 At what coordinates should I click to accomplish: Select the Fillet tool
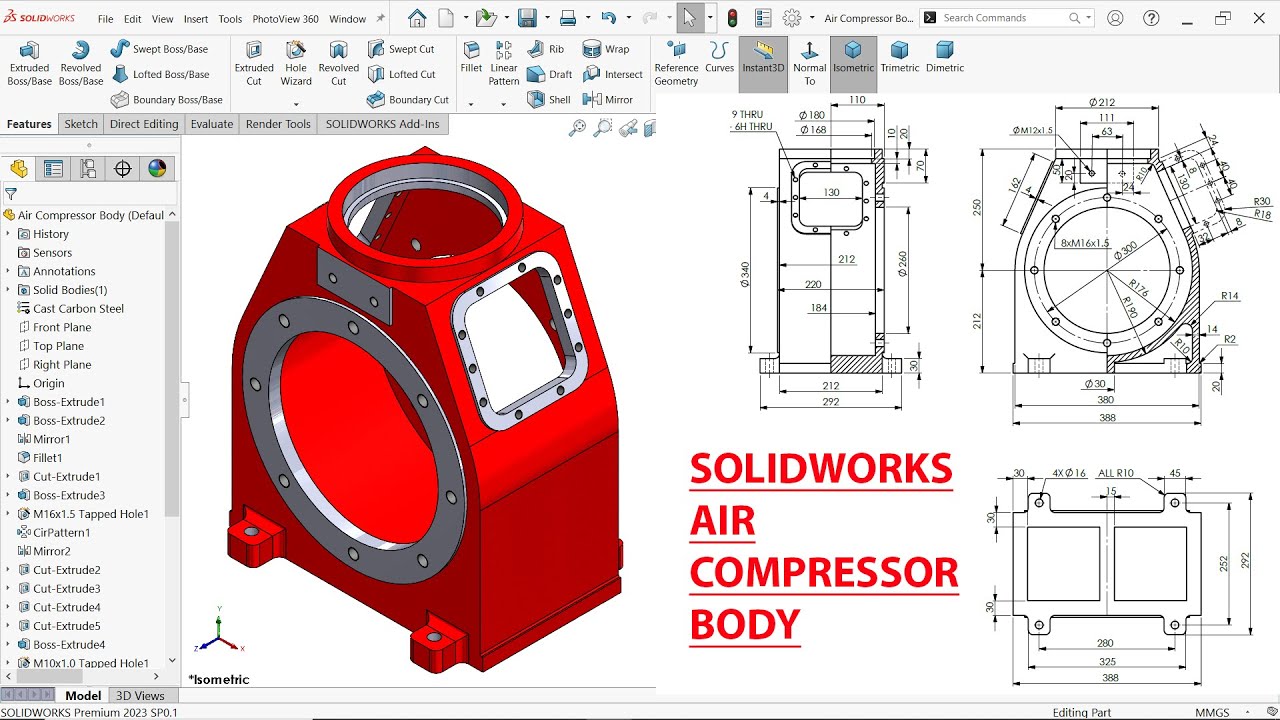tap(471, 58)
